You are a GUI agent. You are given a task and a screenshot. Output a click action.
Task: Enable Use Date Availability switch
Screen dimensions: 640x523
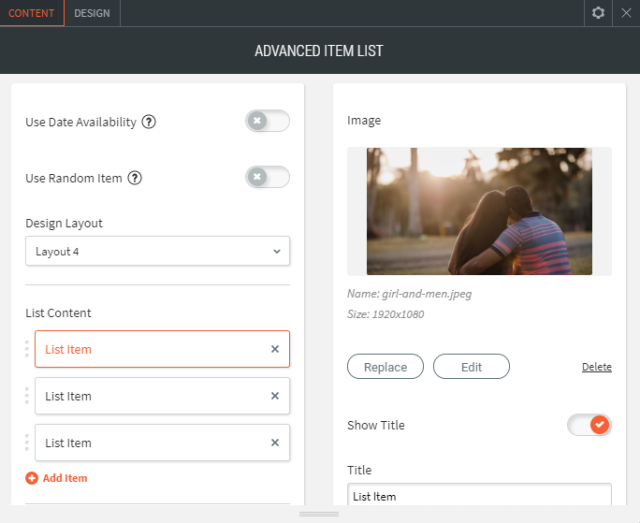pyautogui.click(x=267, y=121)
